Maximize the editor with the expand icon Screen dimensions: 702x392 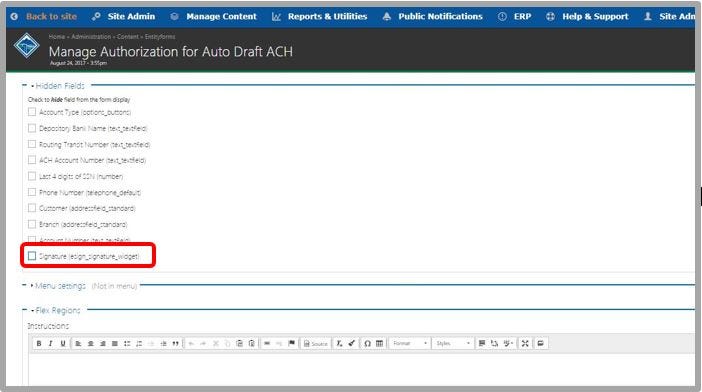[x=525, y=343]
